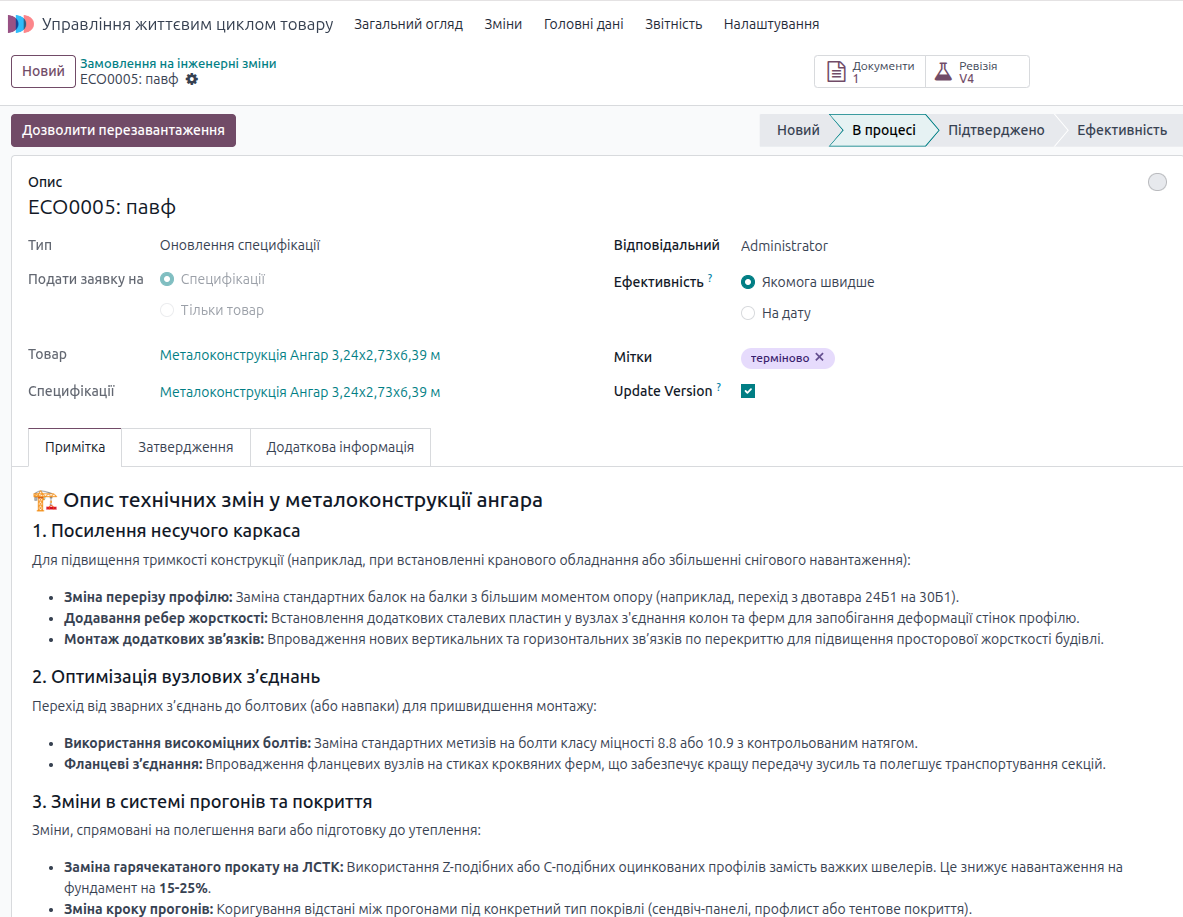This screenshot has height=917, width=1183.
Task: Open the Звітність menu dropdown
Action: [x=673, y=24]
